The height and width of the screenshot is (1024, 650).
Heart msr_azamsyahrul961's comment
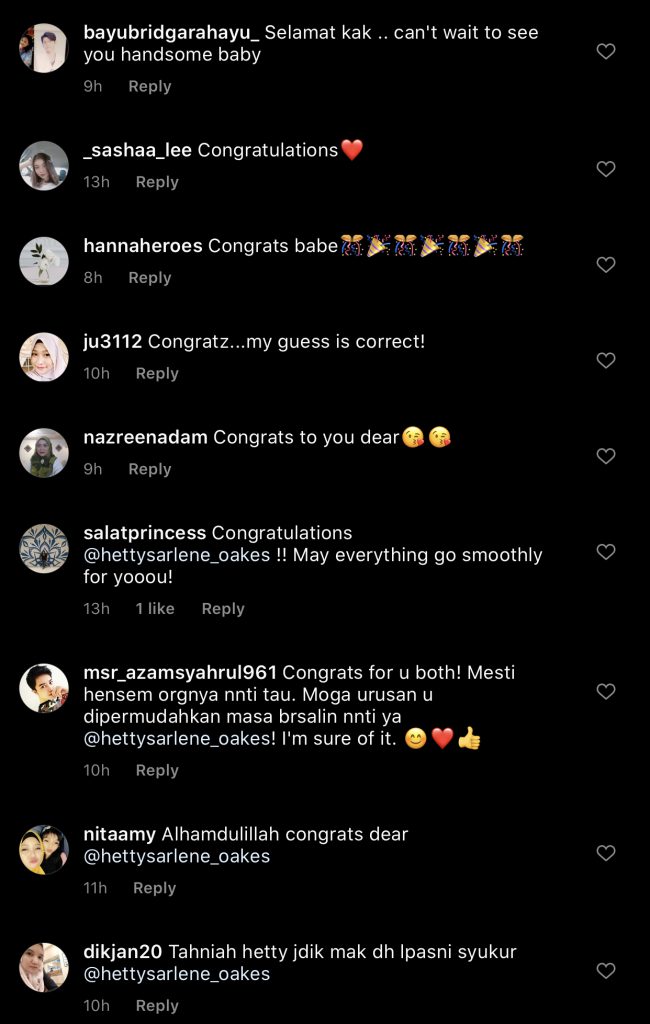(606, 691)
